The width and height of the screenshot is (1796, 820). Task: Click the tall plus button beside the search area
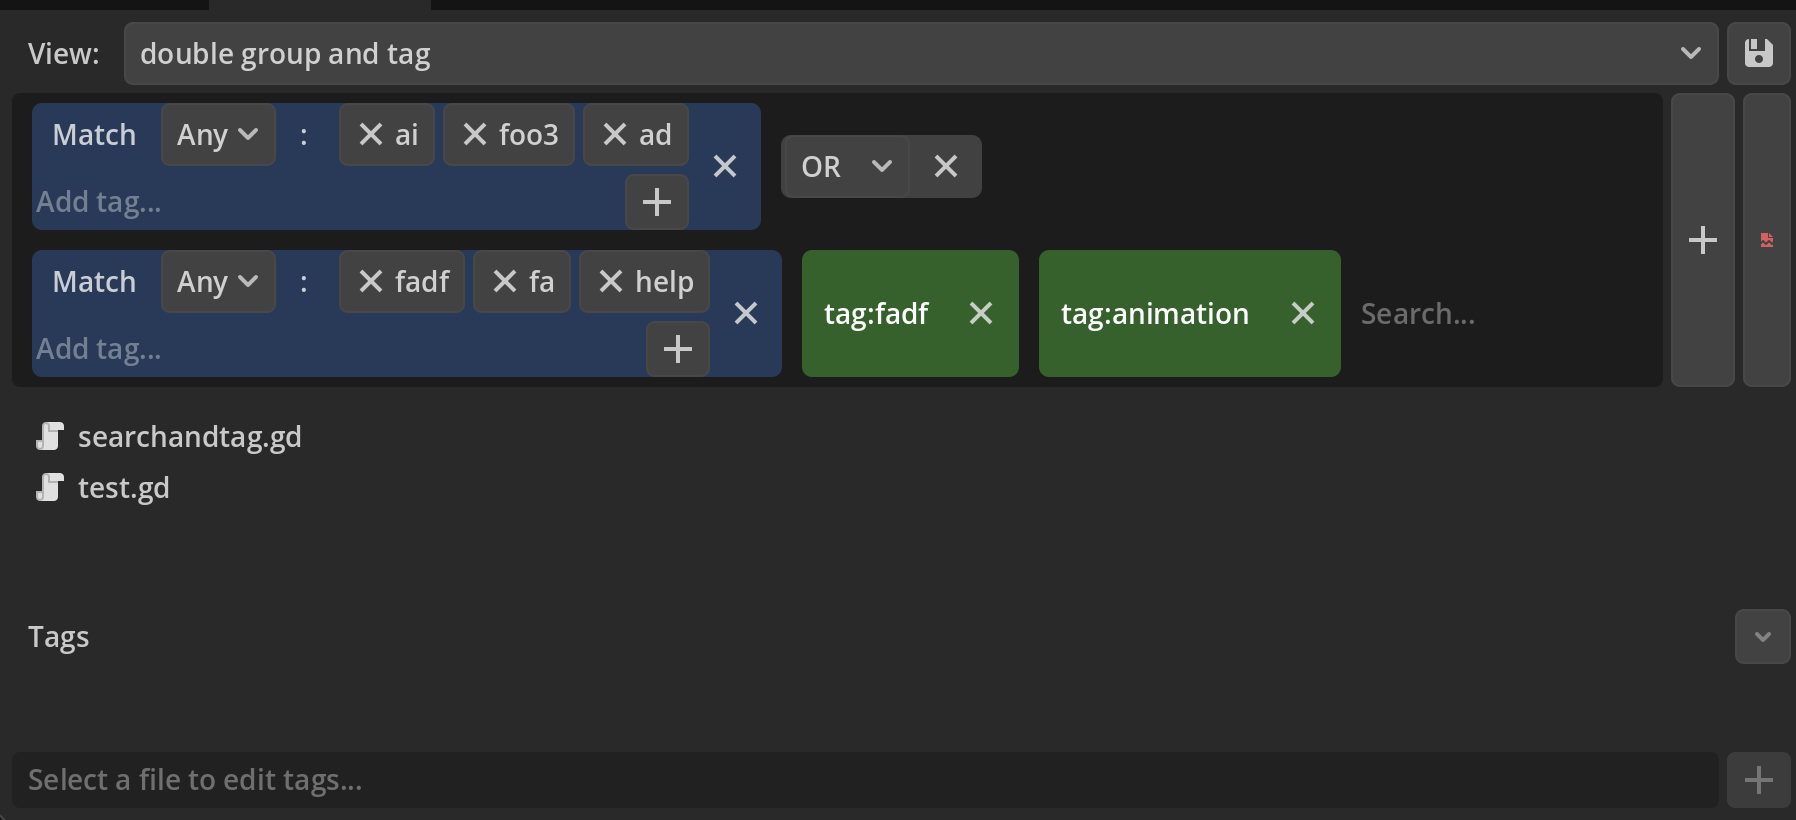click(x=1702, y=240)
